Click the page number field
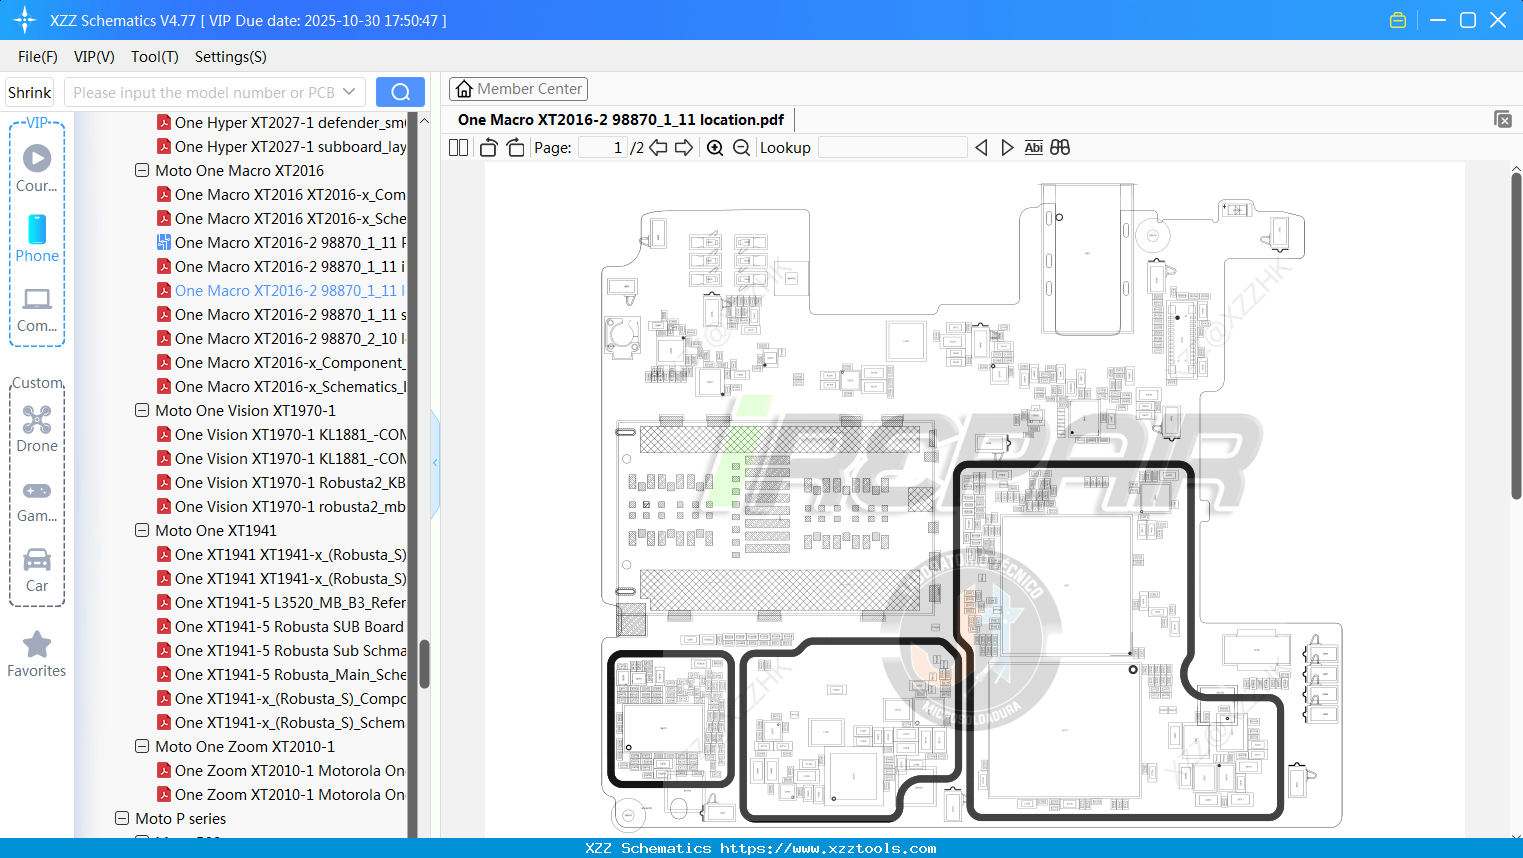1523x858 pixels. (x=603, y=148)
